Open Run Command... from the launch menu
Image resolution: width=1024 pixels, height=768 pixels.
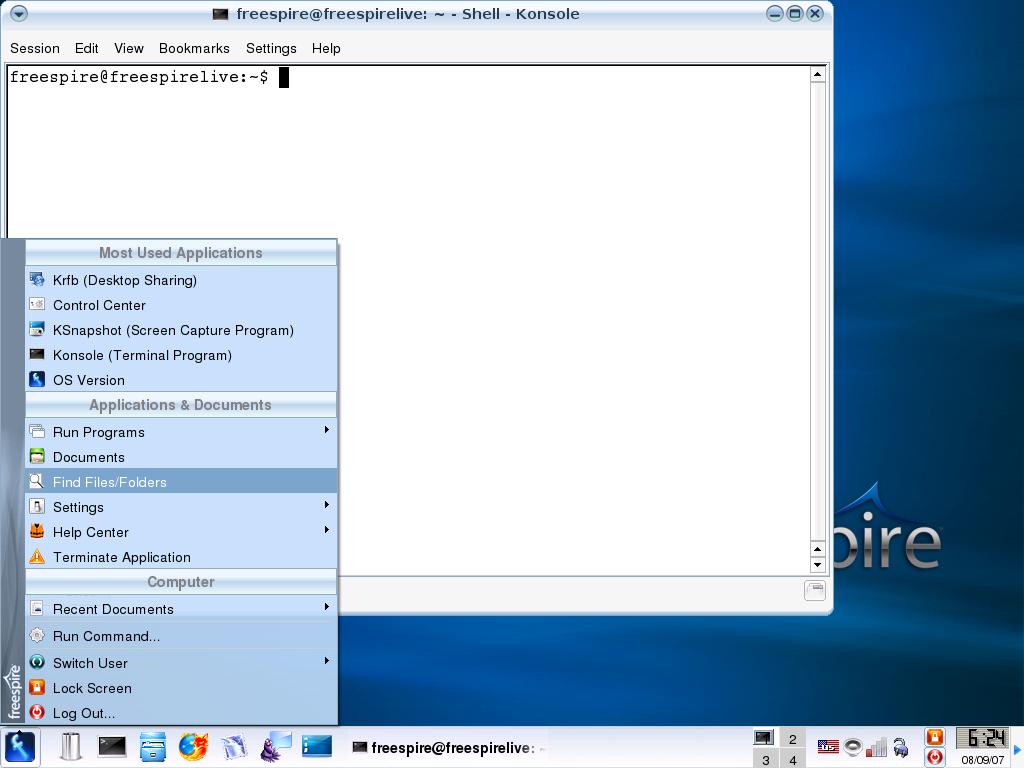[181, 635]
